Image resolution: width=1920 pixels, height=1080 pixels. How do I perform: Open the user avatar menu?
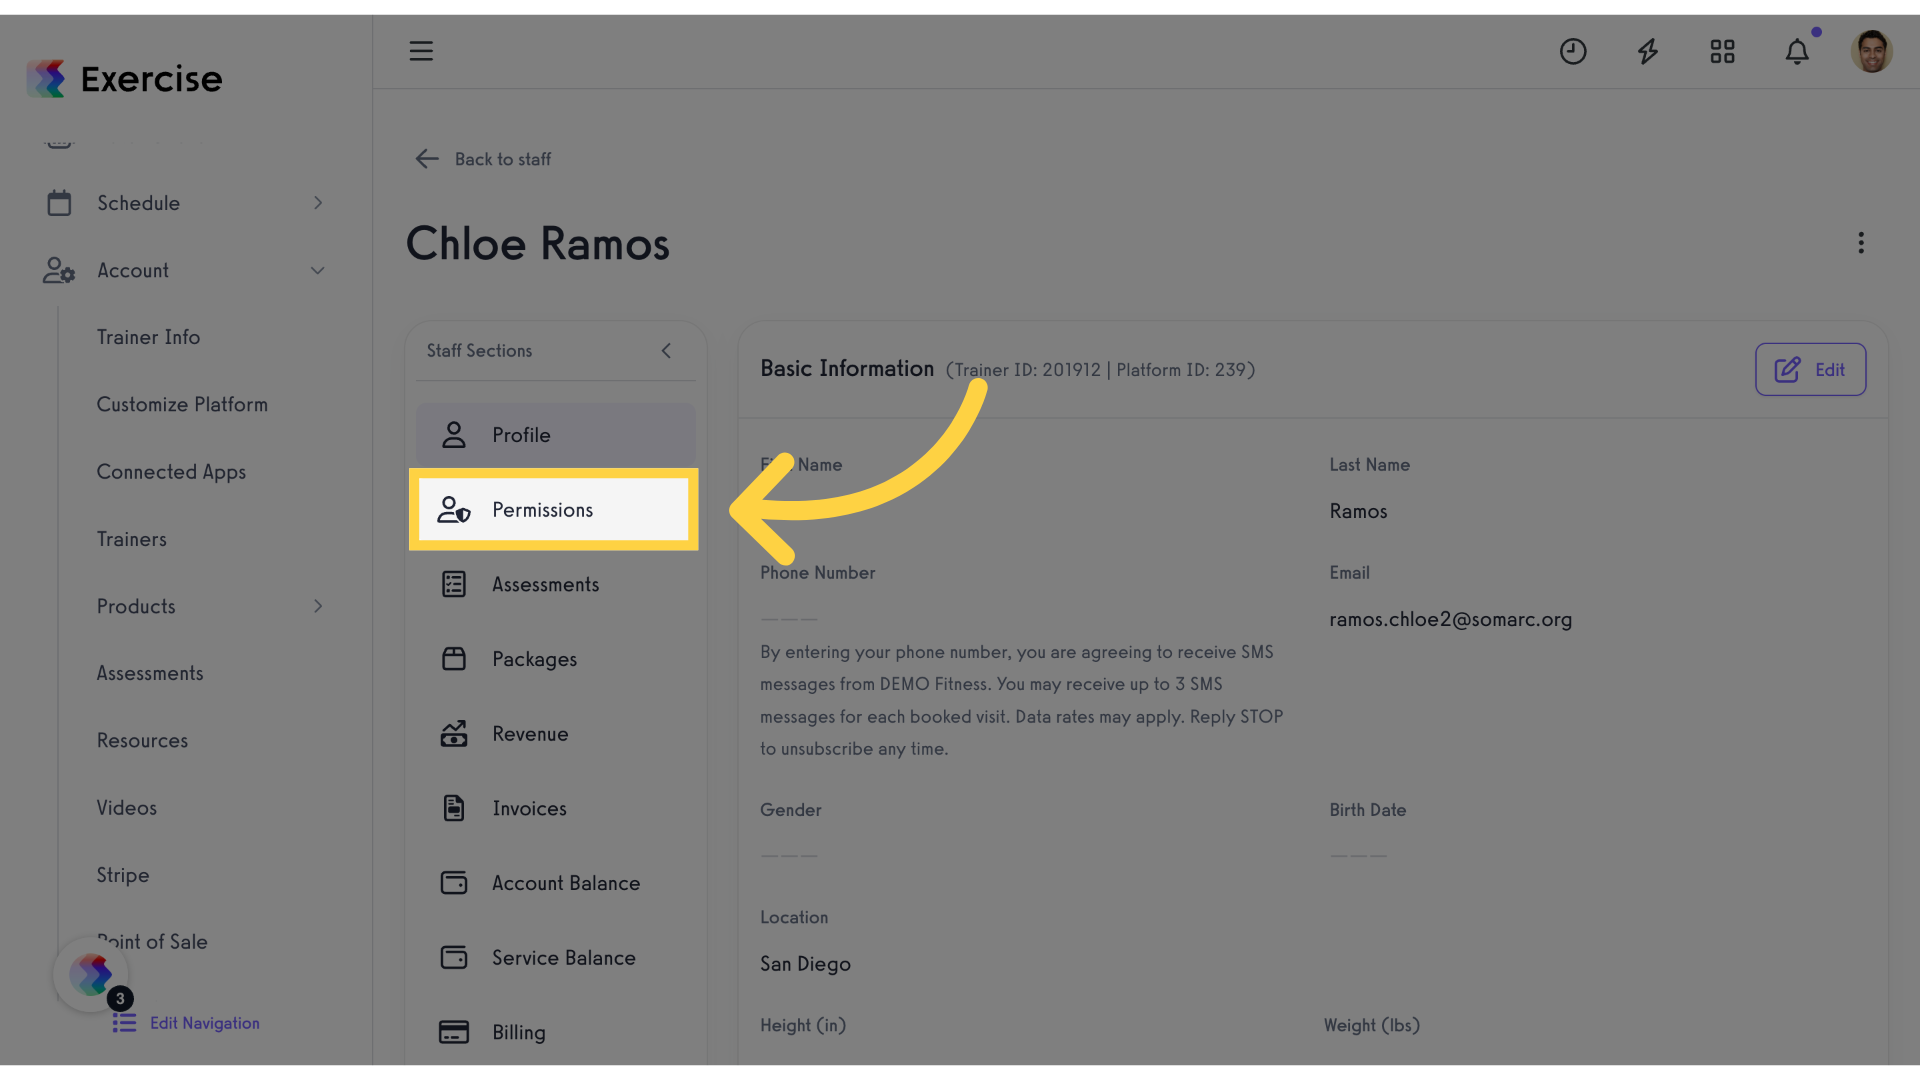pos(1871,51)
